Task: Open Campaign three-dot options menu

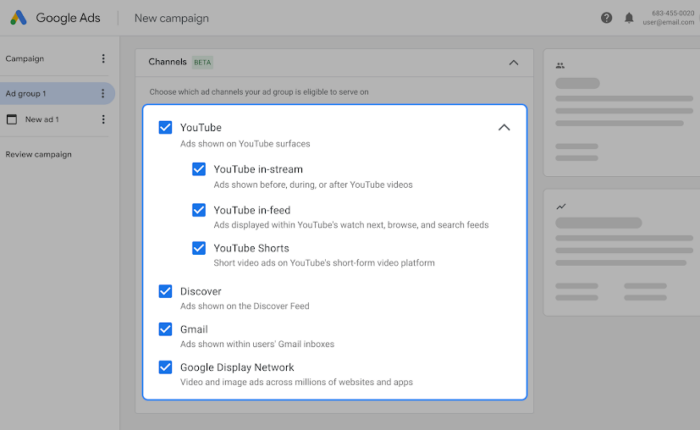Action: (x=103, y=59)
